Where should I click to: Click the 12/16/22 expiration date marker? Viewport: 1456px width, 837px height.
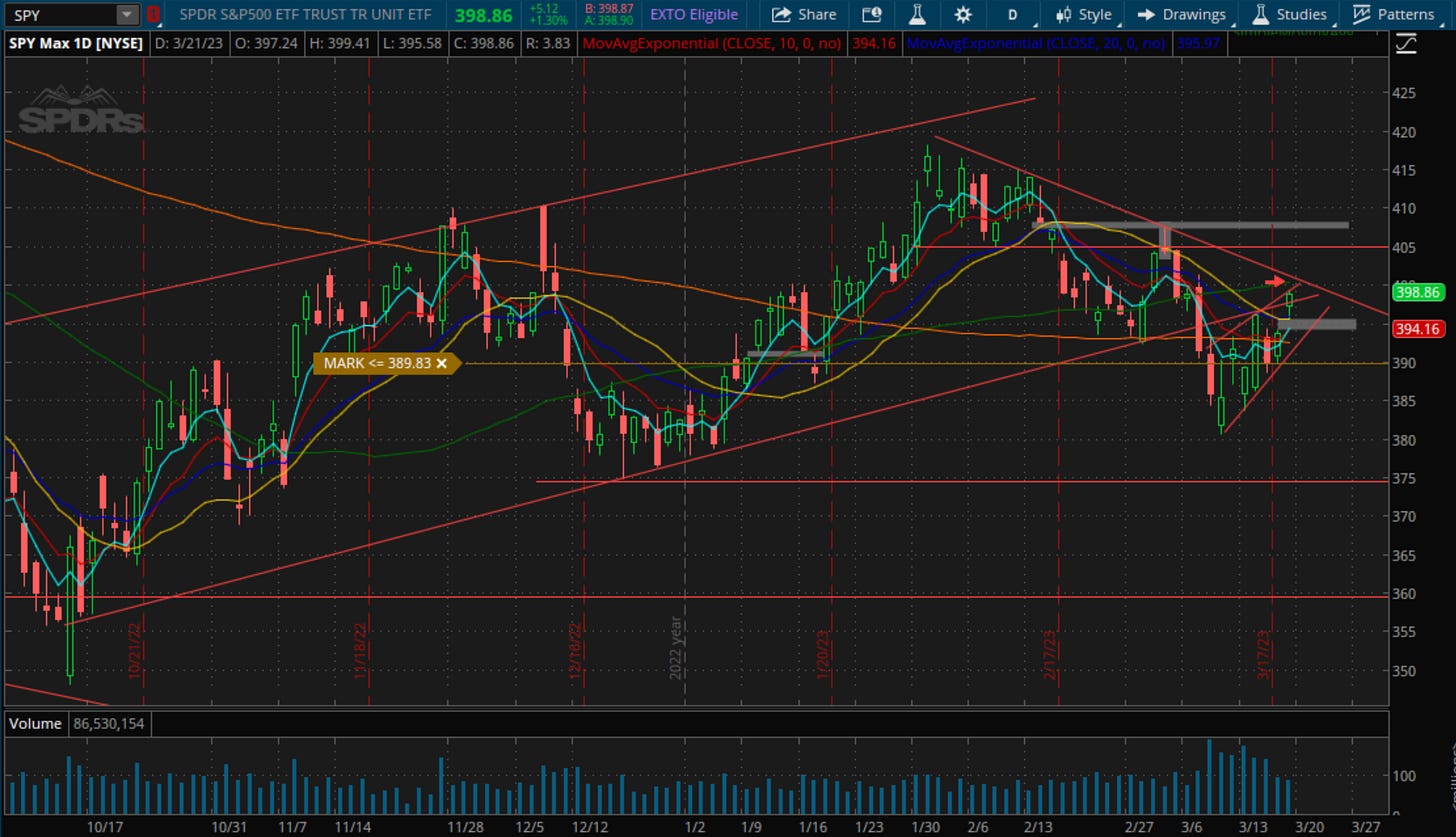574,651
